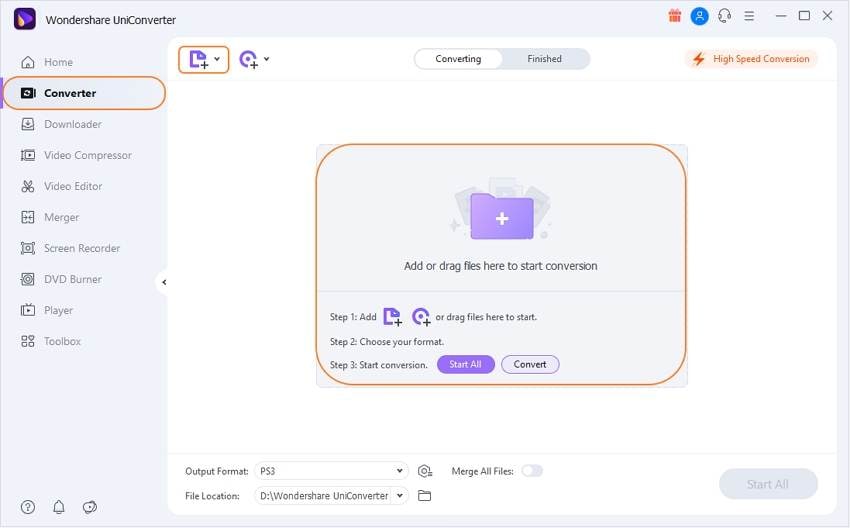Expand the Load DVD dropdown arrow
This screenshot has height=528, width=850.
(266, 59)
